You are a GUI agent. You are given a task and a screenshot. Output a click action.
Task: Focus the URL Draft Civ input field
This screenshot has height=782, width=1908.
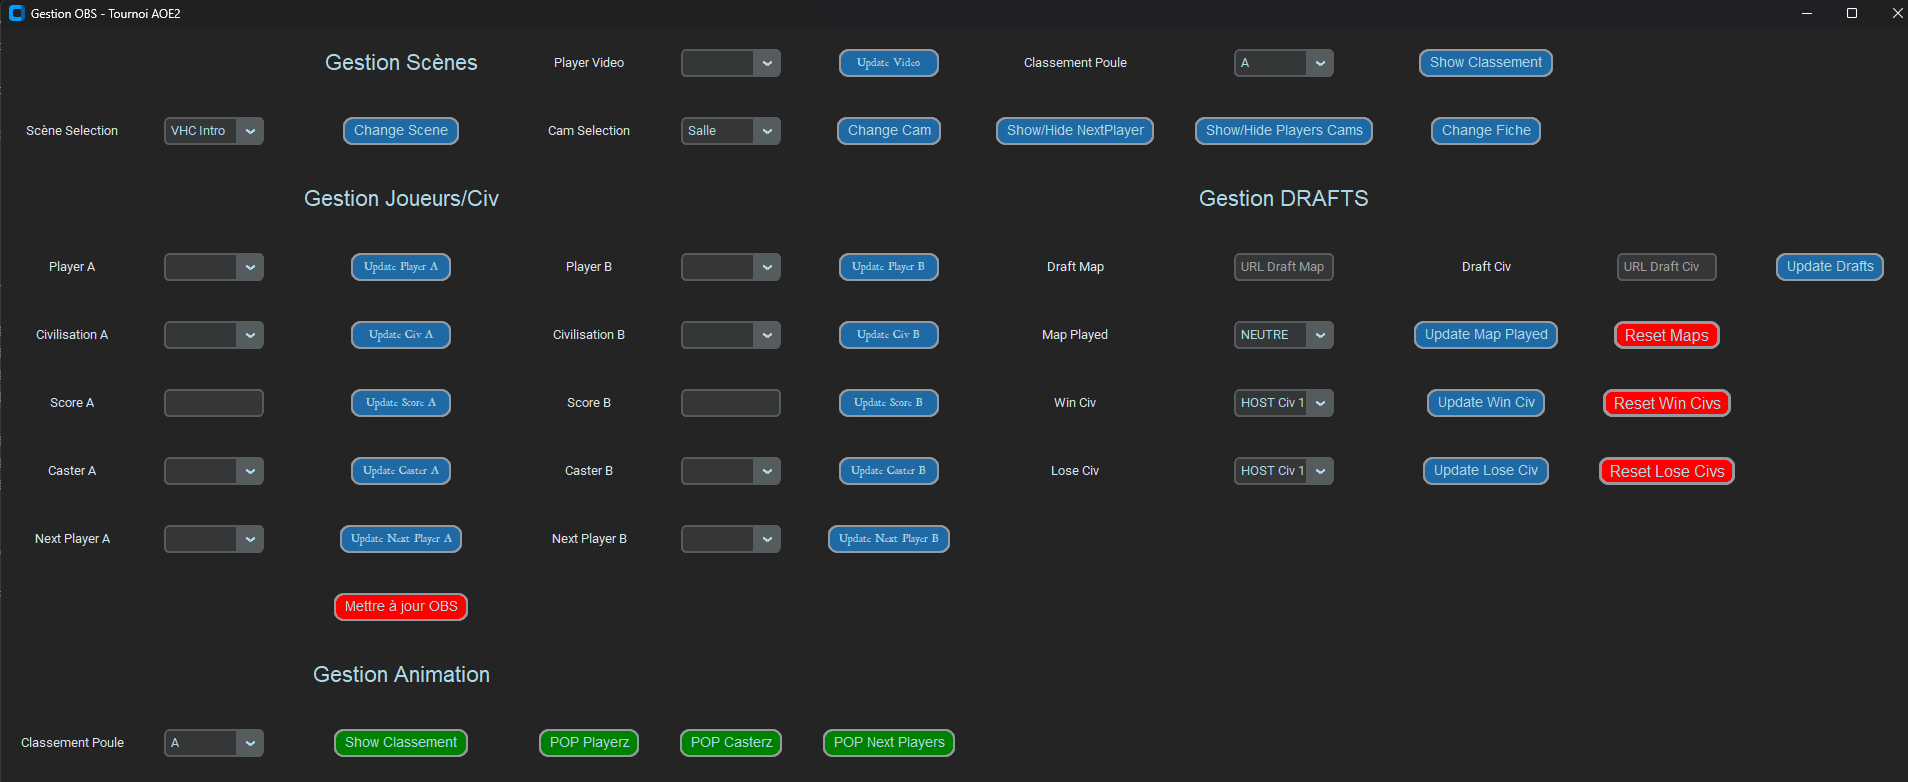1667,267
